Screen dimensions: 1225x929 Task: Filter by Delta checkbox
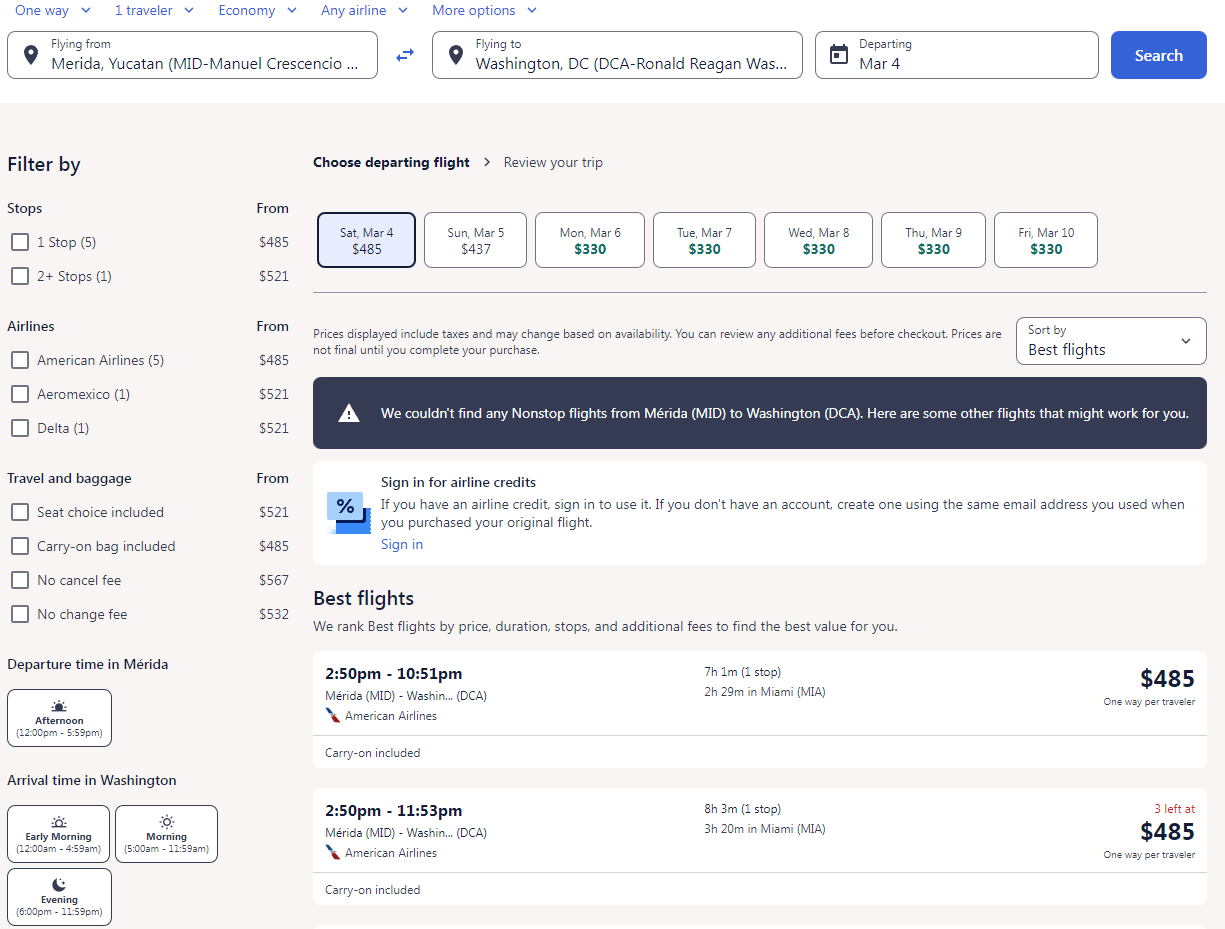click(x=20, y=428)
